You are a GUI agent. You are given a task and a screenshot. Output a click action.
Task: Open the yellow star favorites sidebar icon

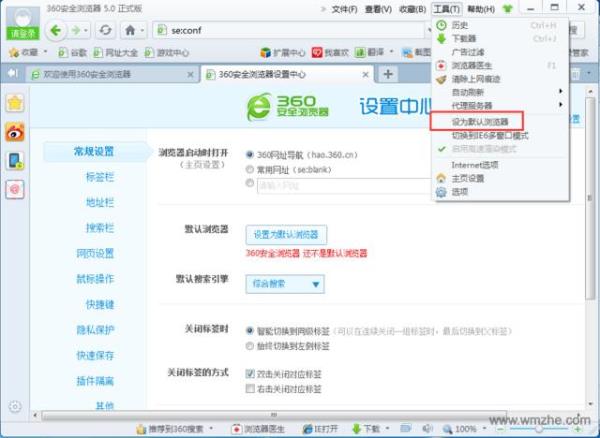click(15, 103)
